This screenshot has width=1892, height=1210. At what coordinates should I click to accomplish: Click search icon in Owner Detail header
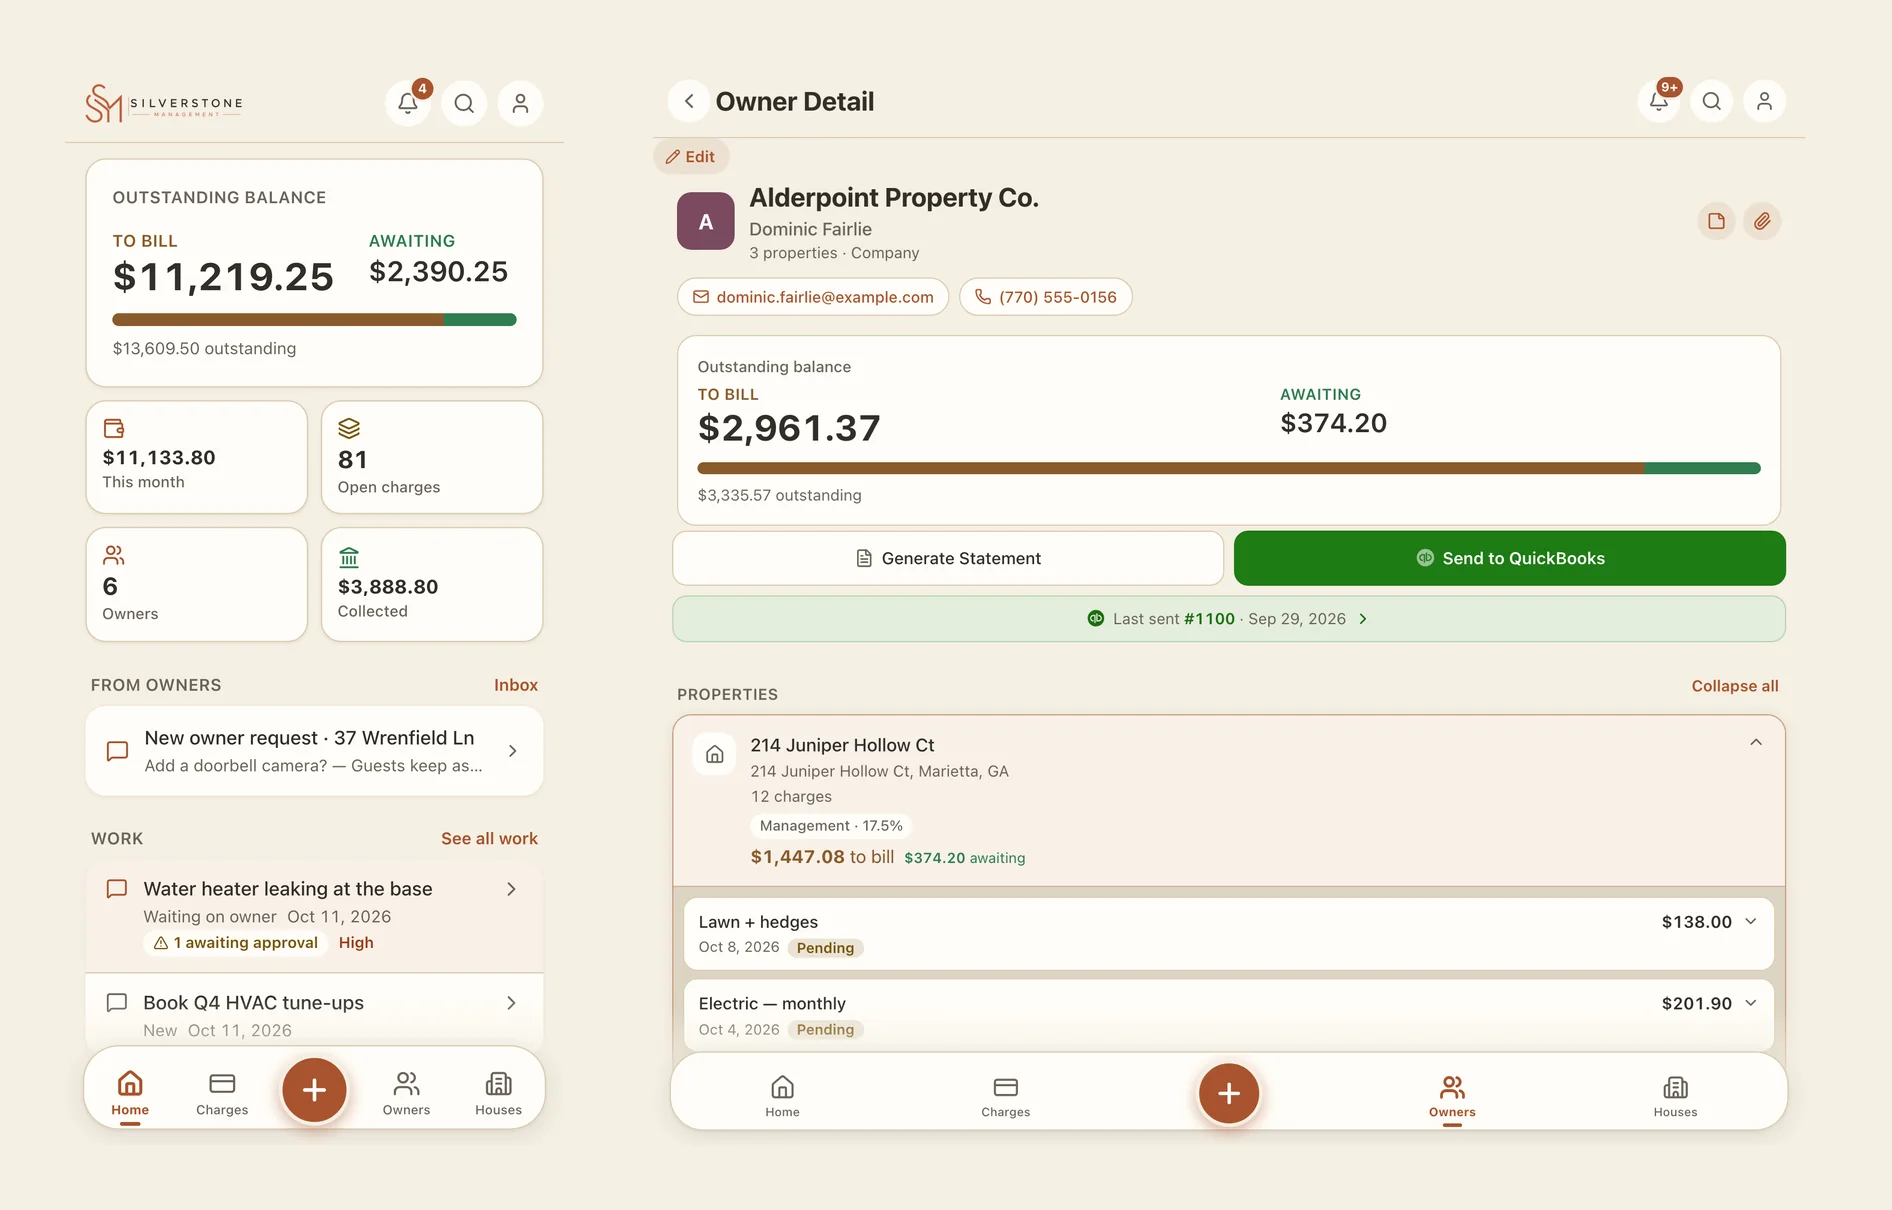tap(1712, 101)
